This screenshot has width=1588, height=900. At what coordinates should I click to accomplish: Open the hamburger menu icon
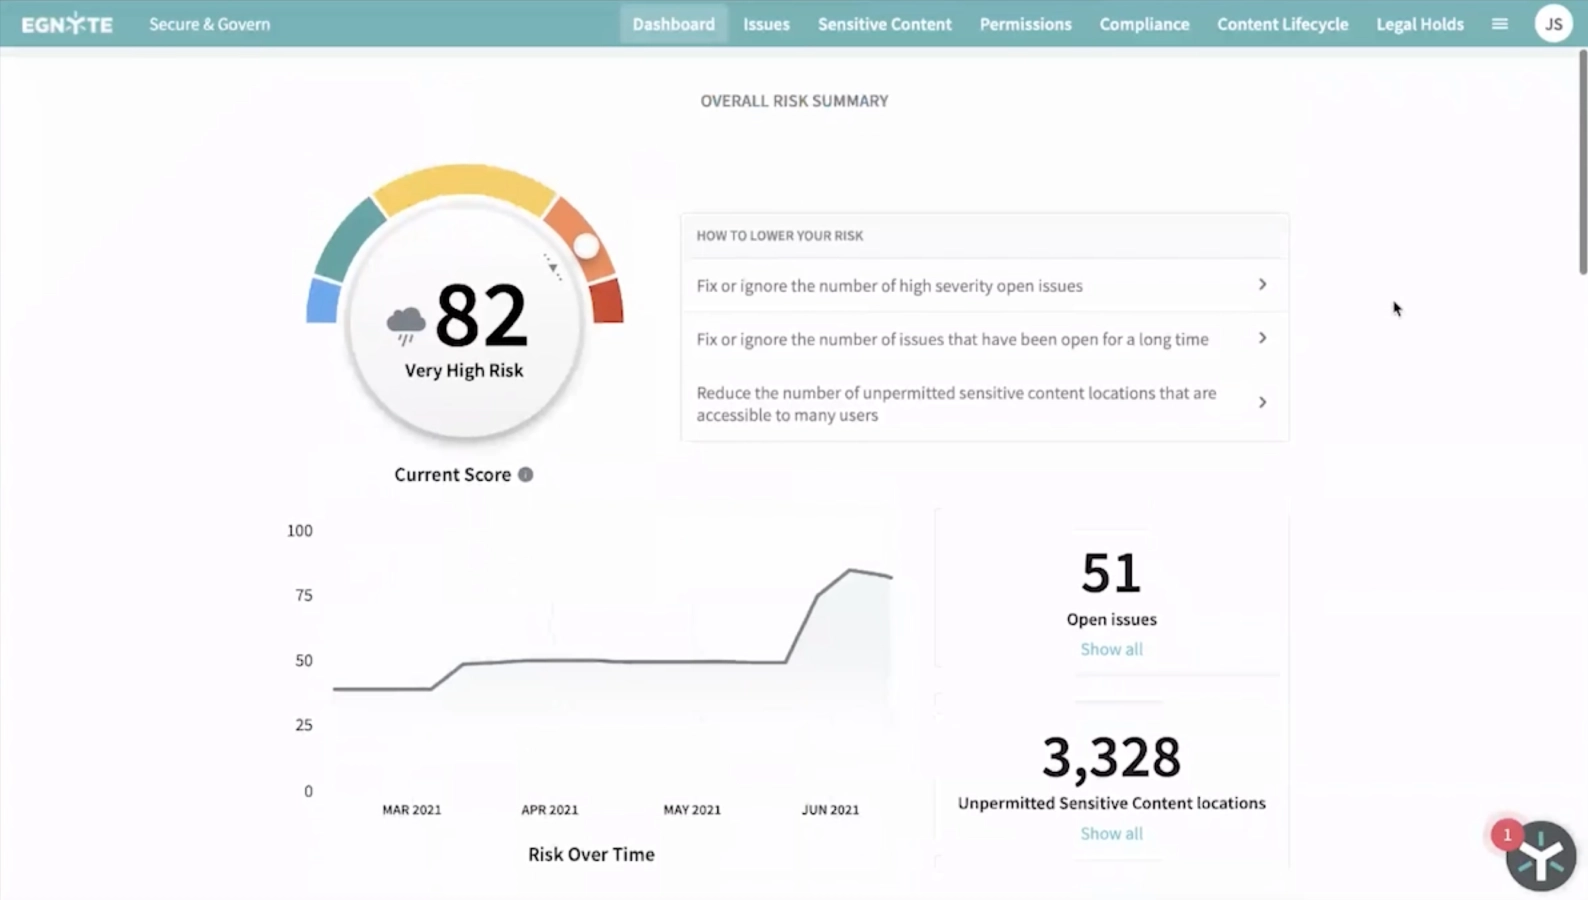1499,24
